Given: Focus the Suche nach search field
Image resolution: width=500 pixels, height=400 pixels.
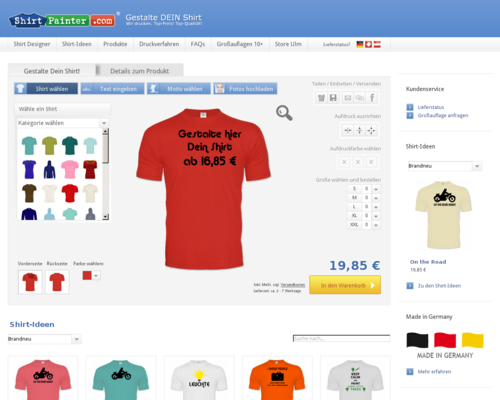Looking at the screenshot, I should tap(341, 338).
